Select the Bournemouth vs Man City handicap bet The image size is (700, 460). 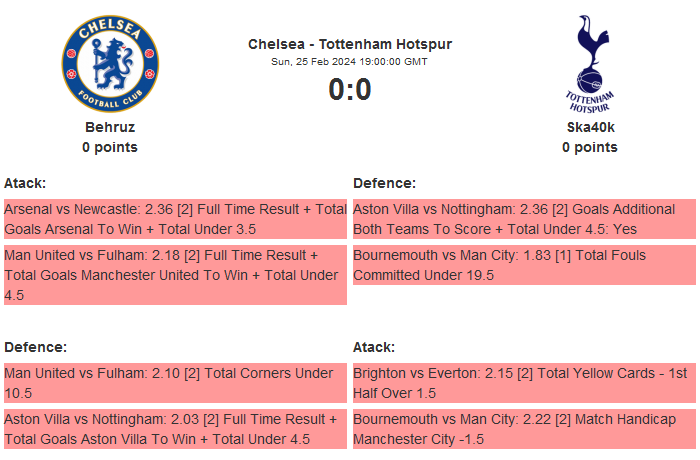pos(524,429)
